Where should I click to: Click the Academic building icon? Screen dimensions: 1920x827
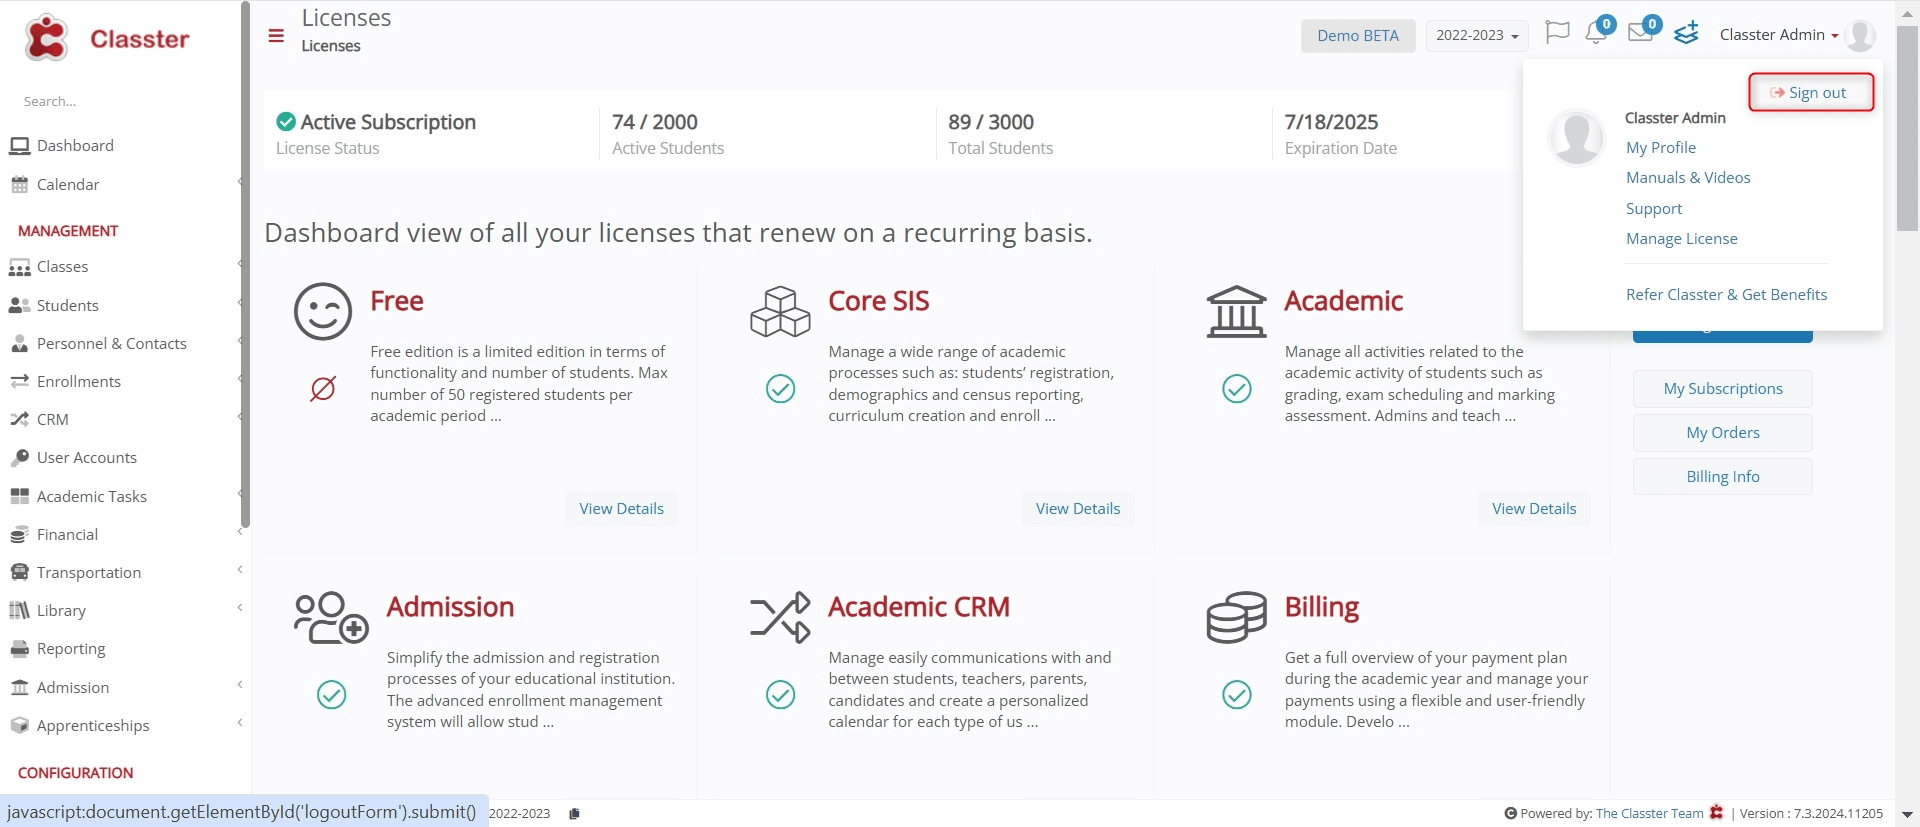pos(1237,311)
